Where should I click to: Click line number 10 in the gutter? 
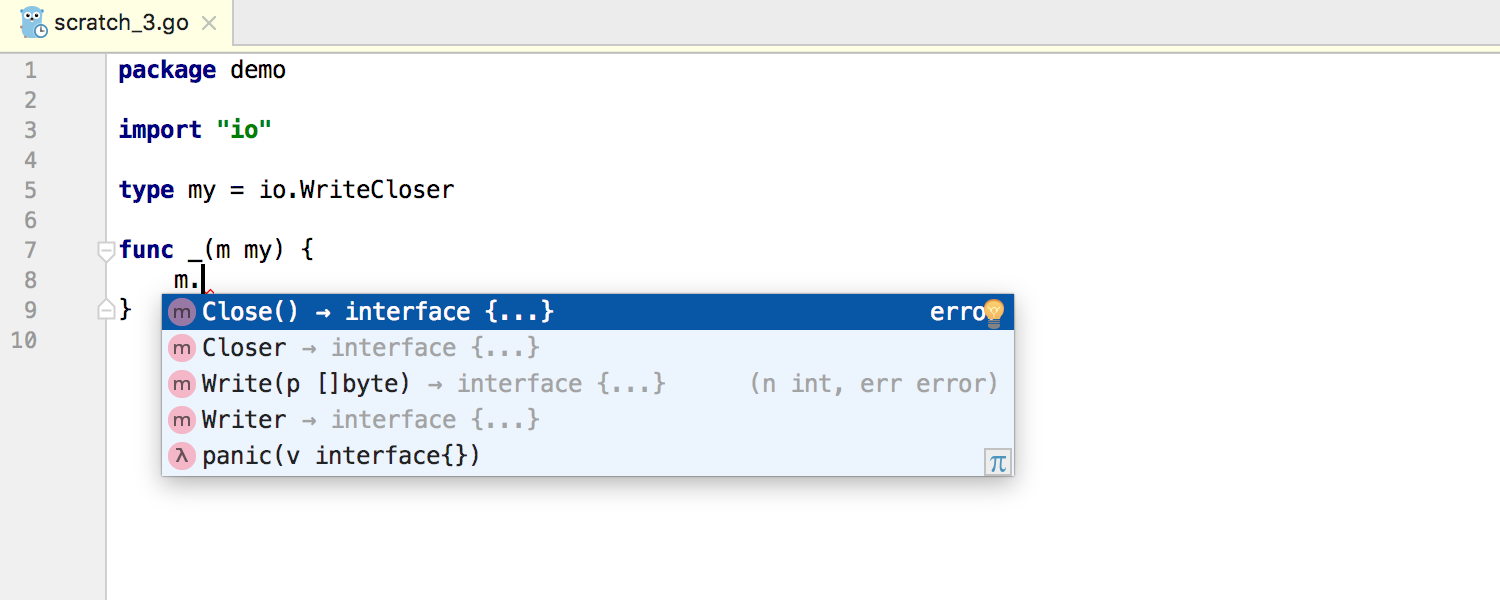pyautogui.click(x=26, y=340)
